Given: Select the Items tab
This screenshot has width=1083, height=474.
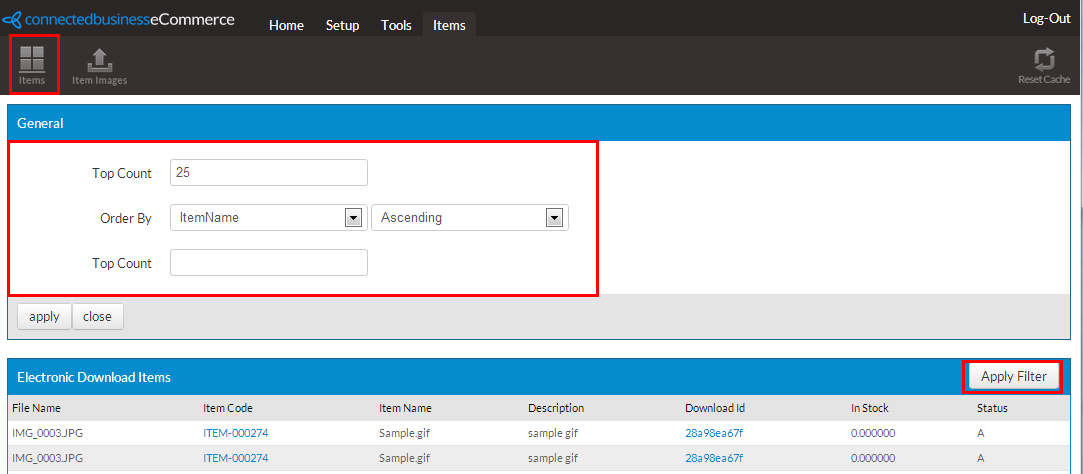Looking at the screenshot, I should (449, 26).
